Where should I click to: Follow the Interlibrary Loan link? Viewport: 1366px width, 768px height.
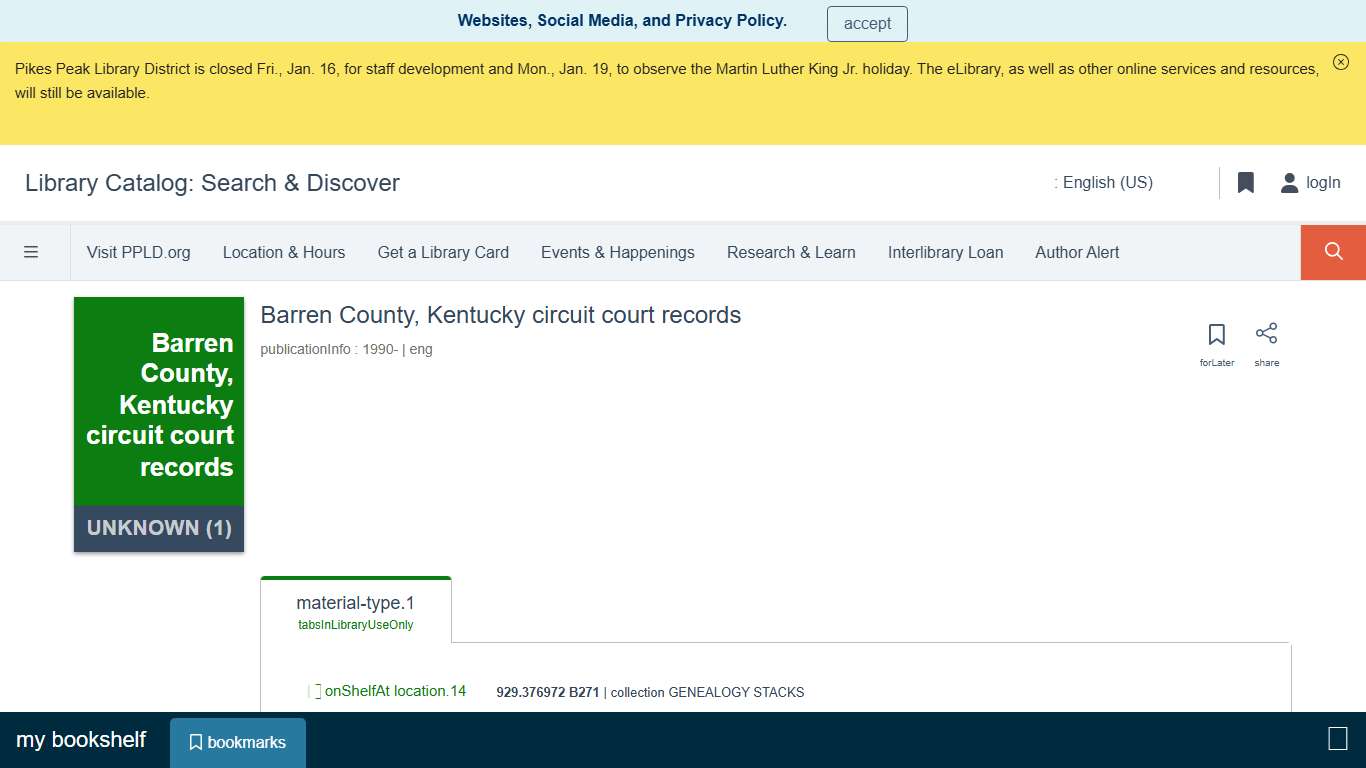tap(945, 252)
